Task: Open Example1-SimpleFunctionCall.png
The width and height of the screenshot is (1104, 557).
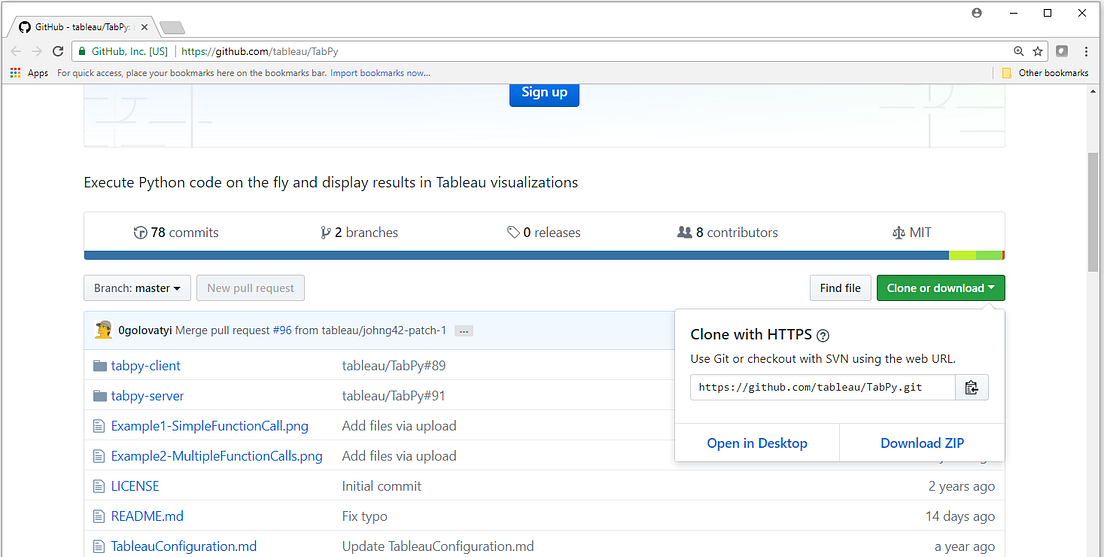Action: click(210, 426)
